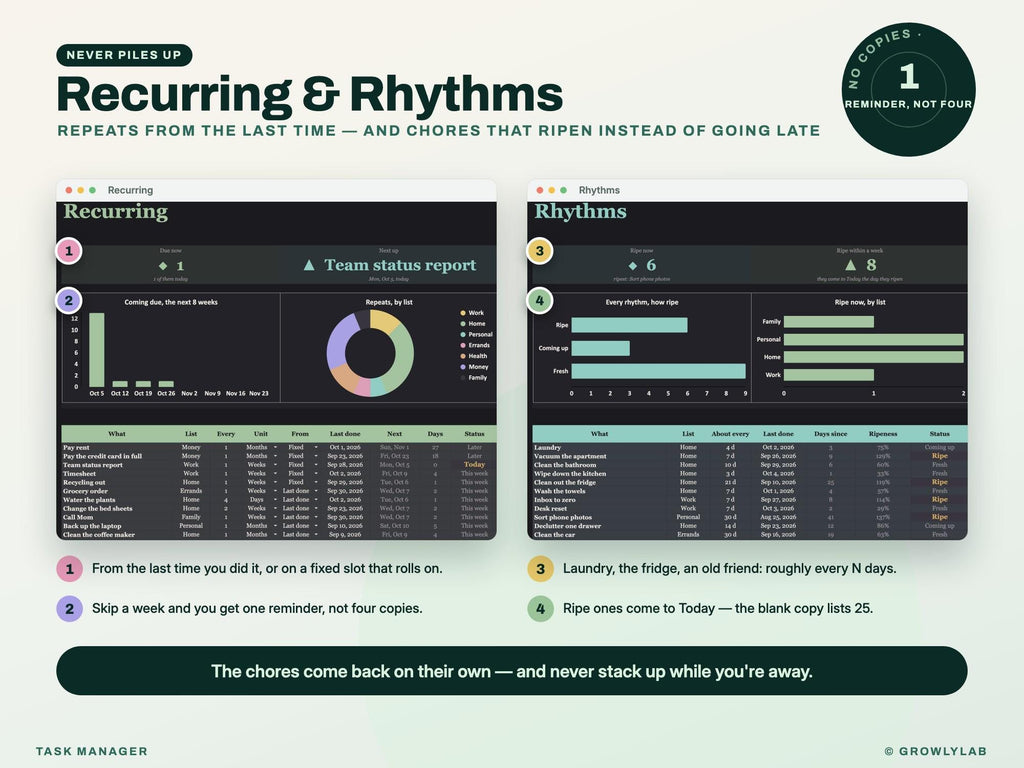1024x768 pixels.
Task: Open the Unit dropdown for Water the plants
Action: 275,500
